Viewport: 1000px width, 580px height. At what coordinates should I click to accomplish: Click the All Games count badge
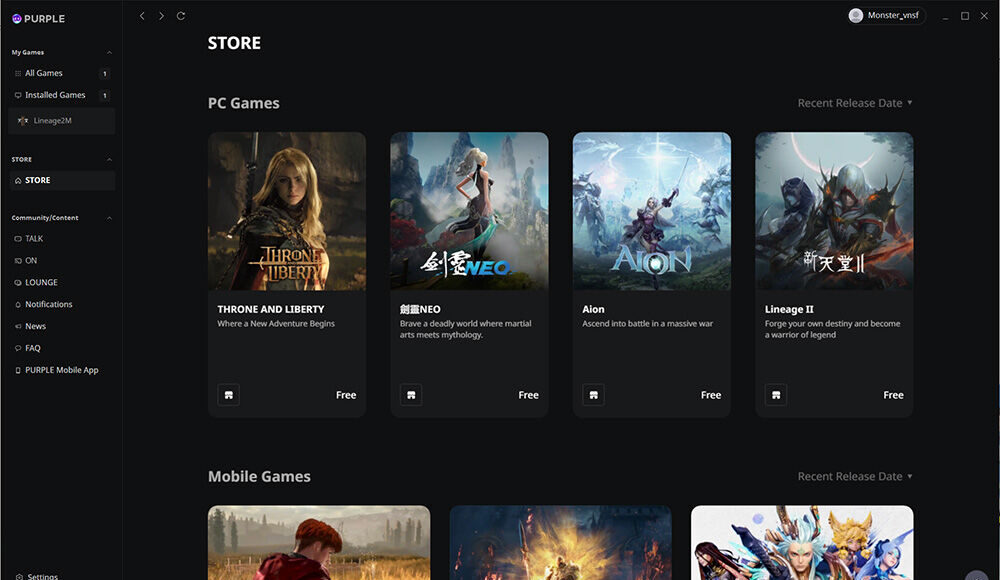tap(105, 73)
